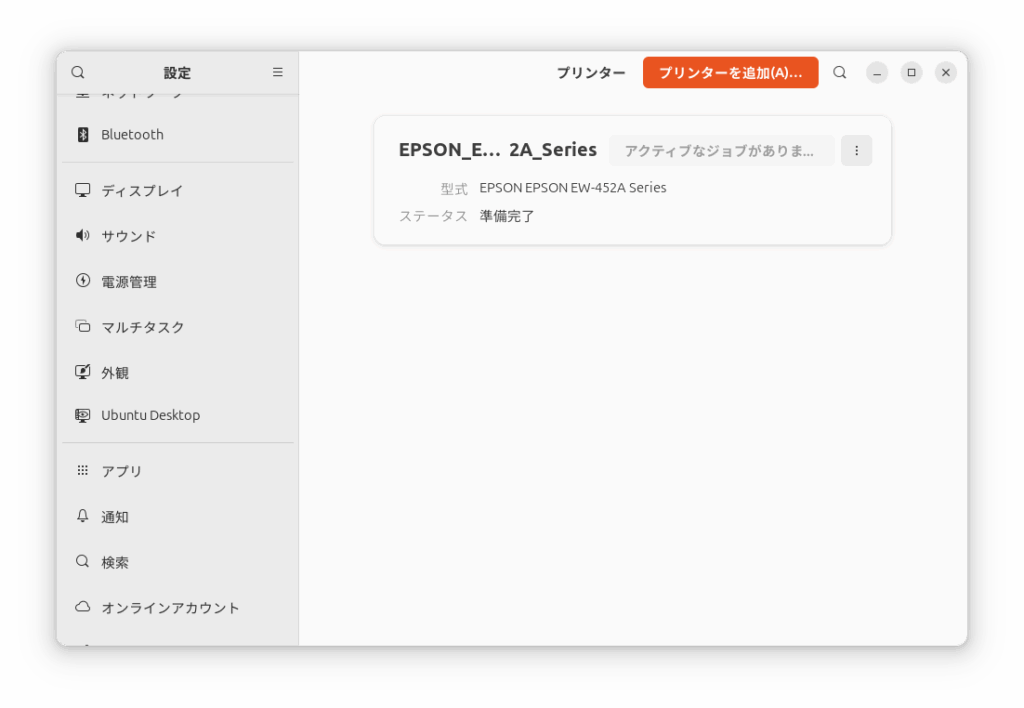Click the sound speaker icon
The image size is (1024, 708).
point(83,235)
